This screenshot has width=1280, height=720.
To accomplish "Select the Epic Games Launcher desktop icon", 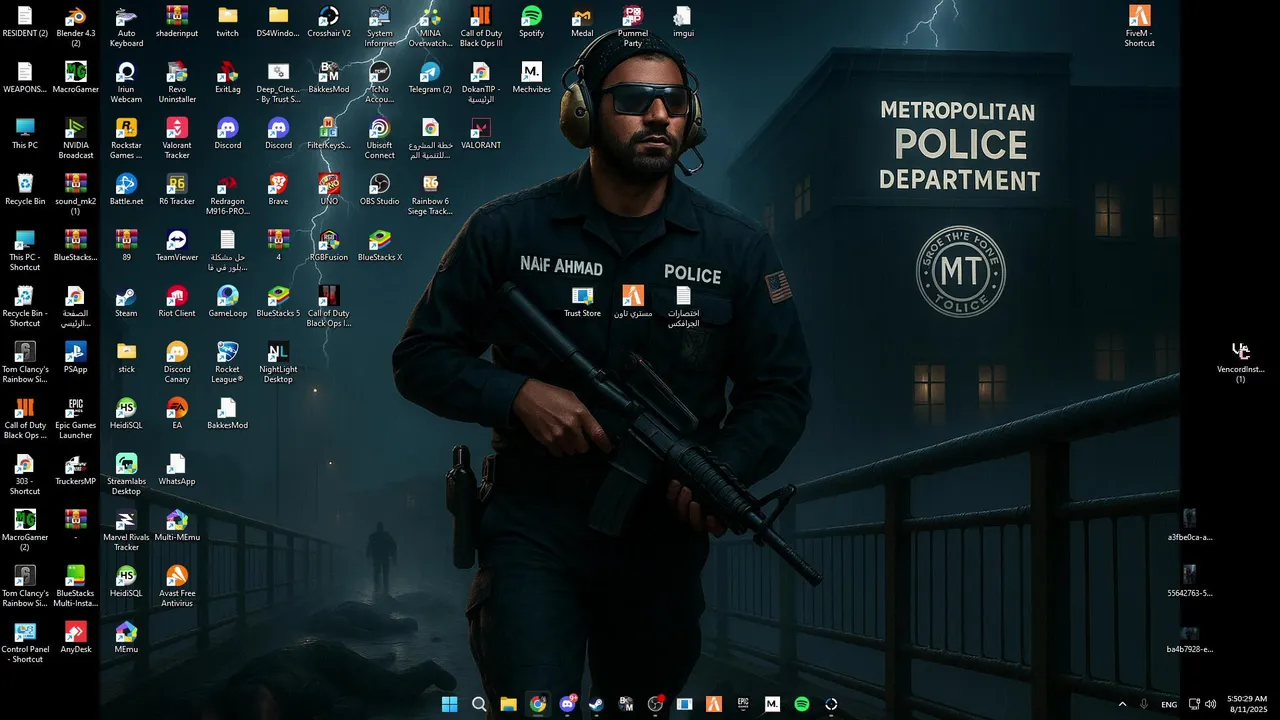I will pos(76,419).
